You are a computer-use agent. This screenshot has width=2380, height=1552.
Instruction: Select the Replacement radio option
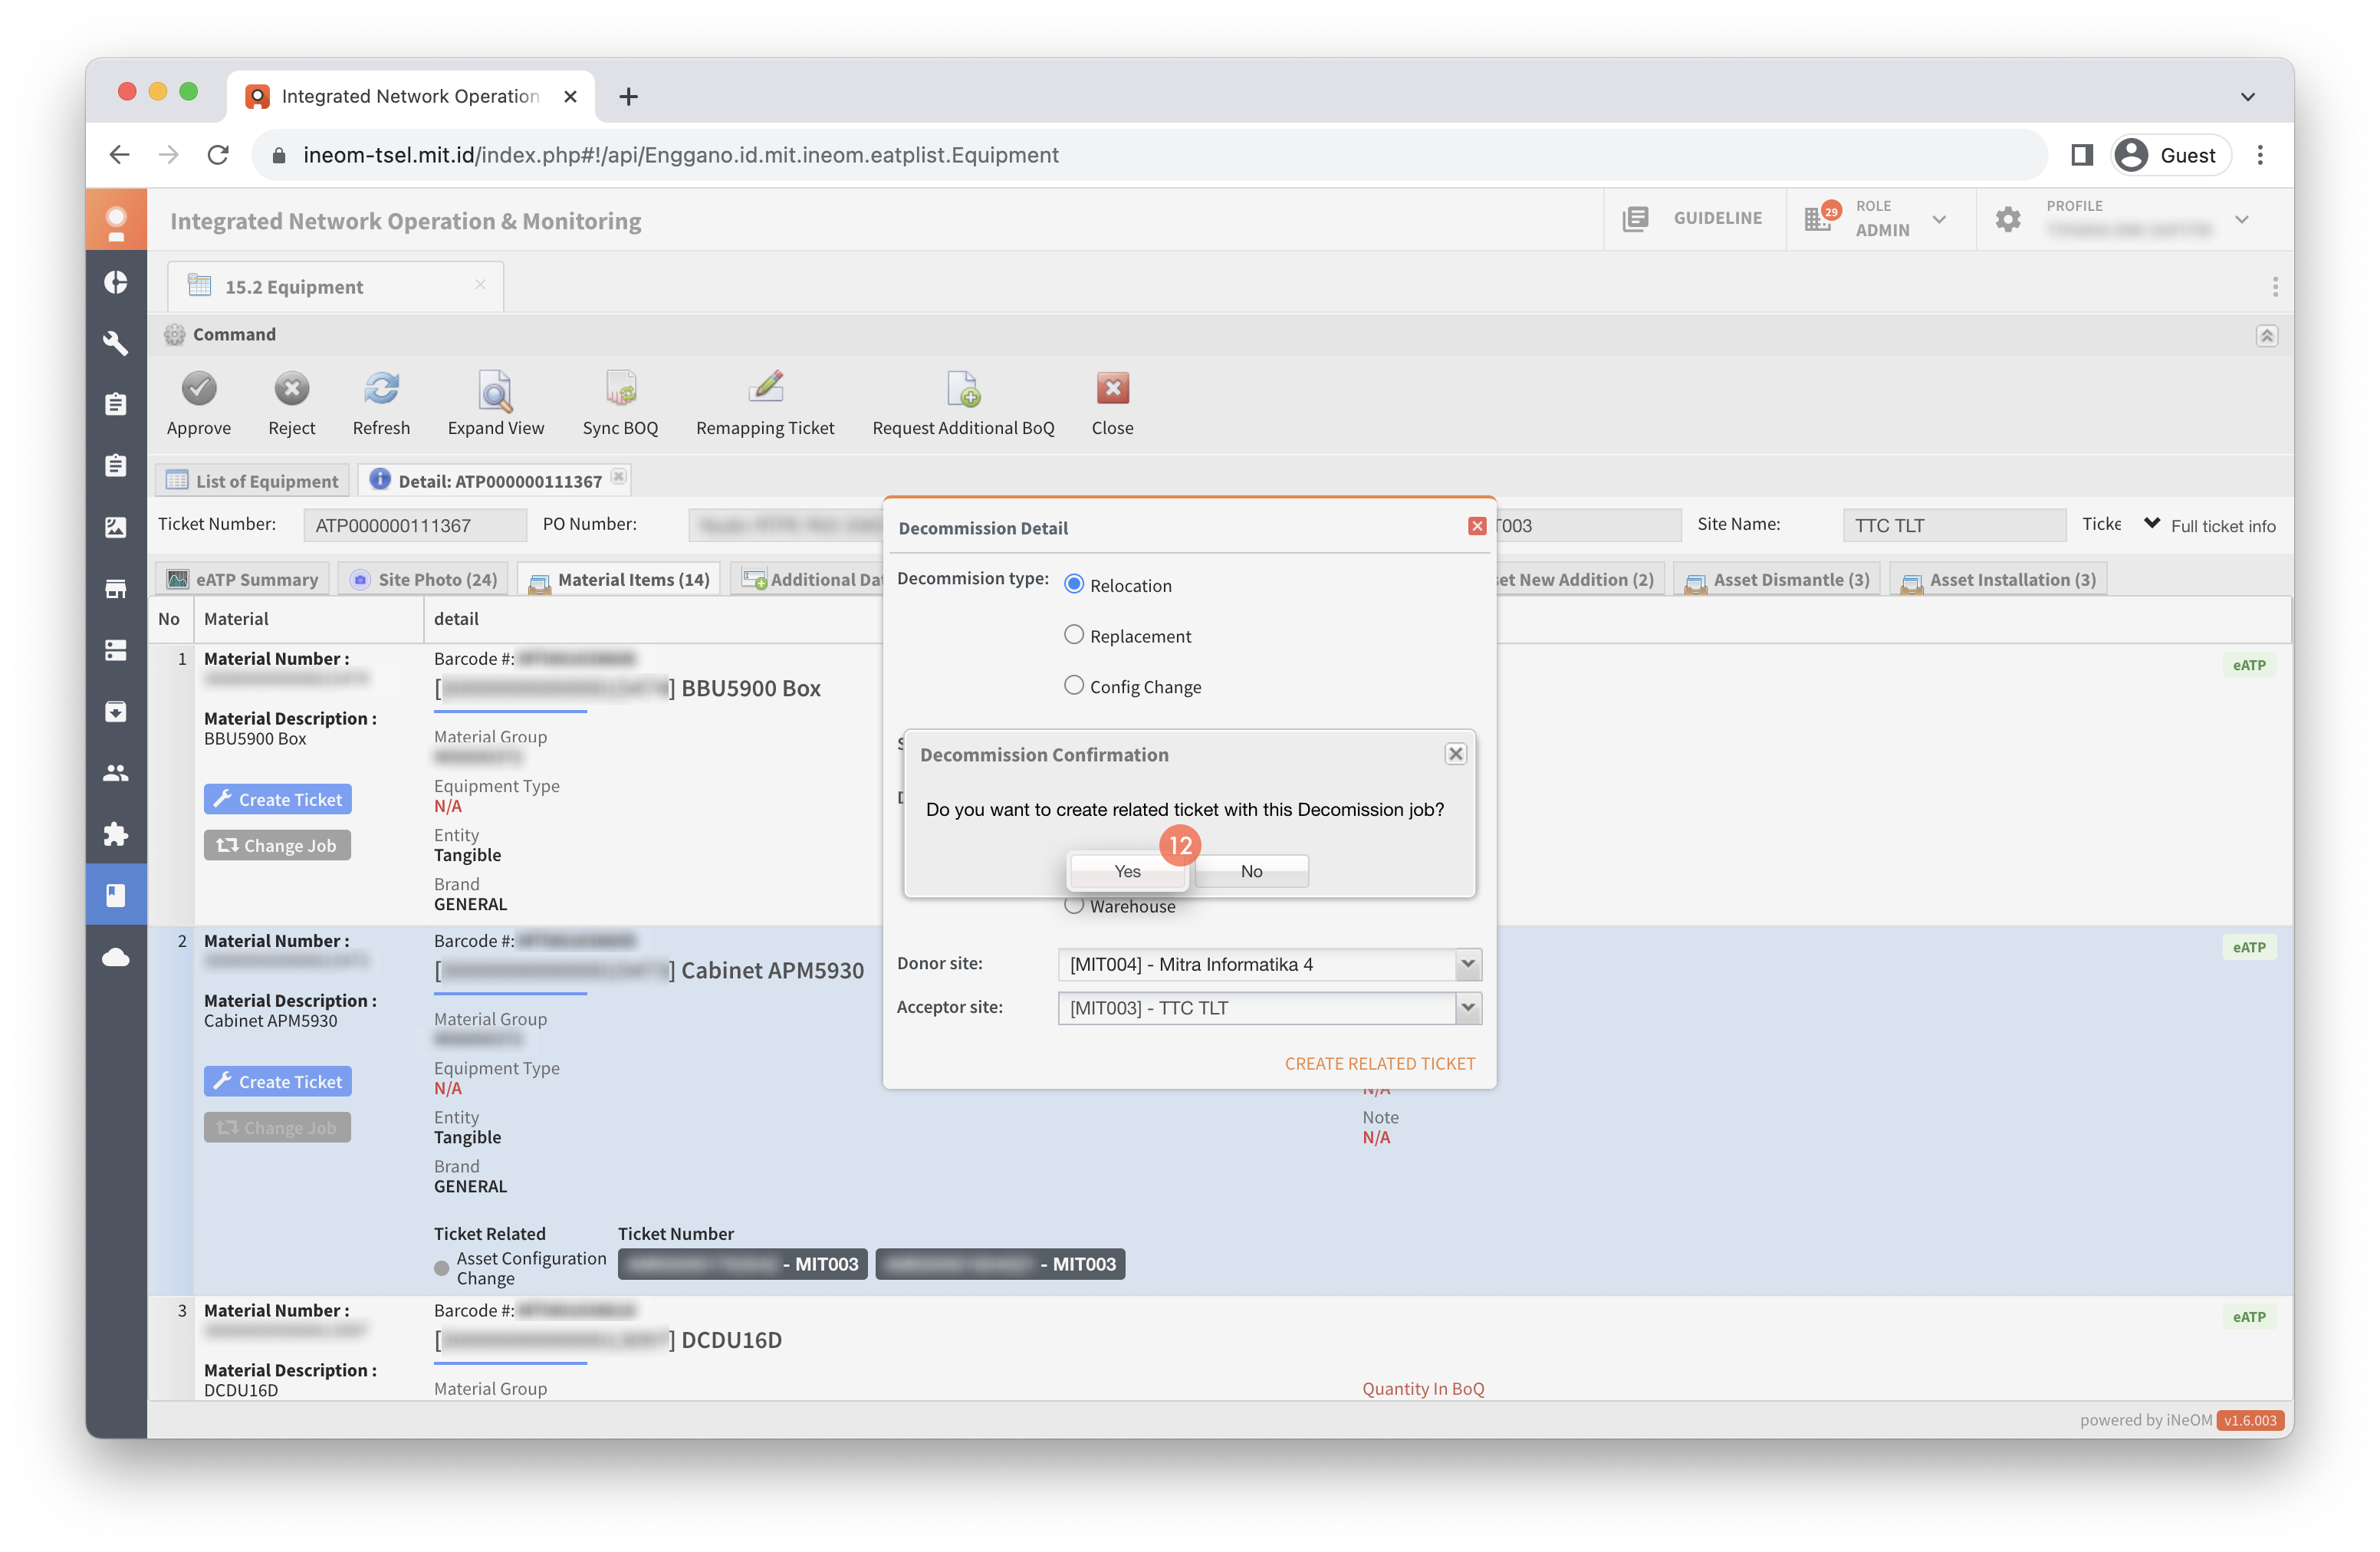pyautogui.click(x=1073, y=635)
